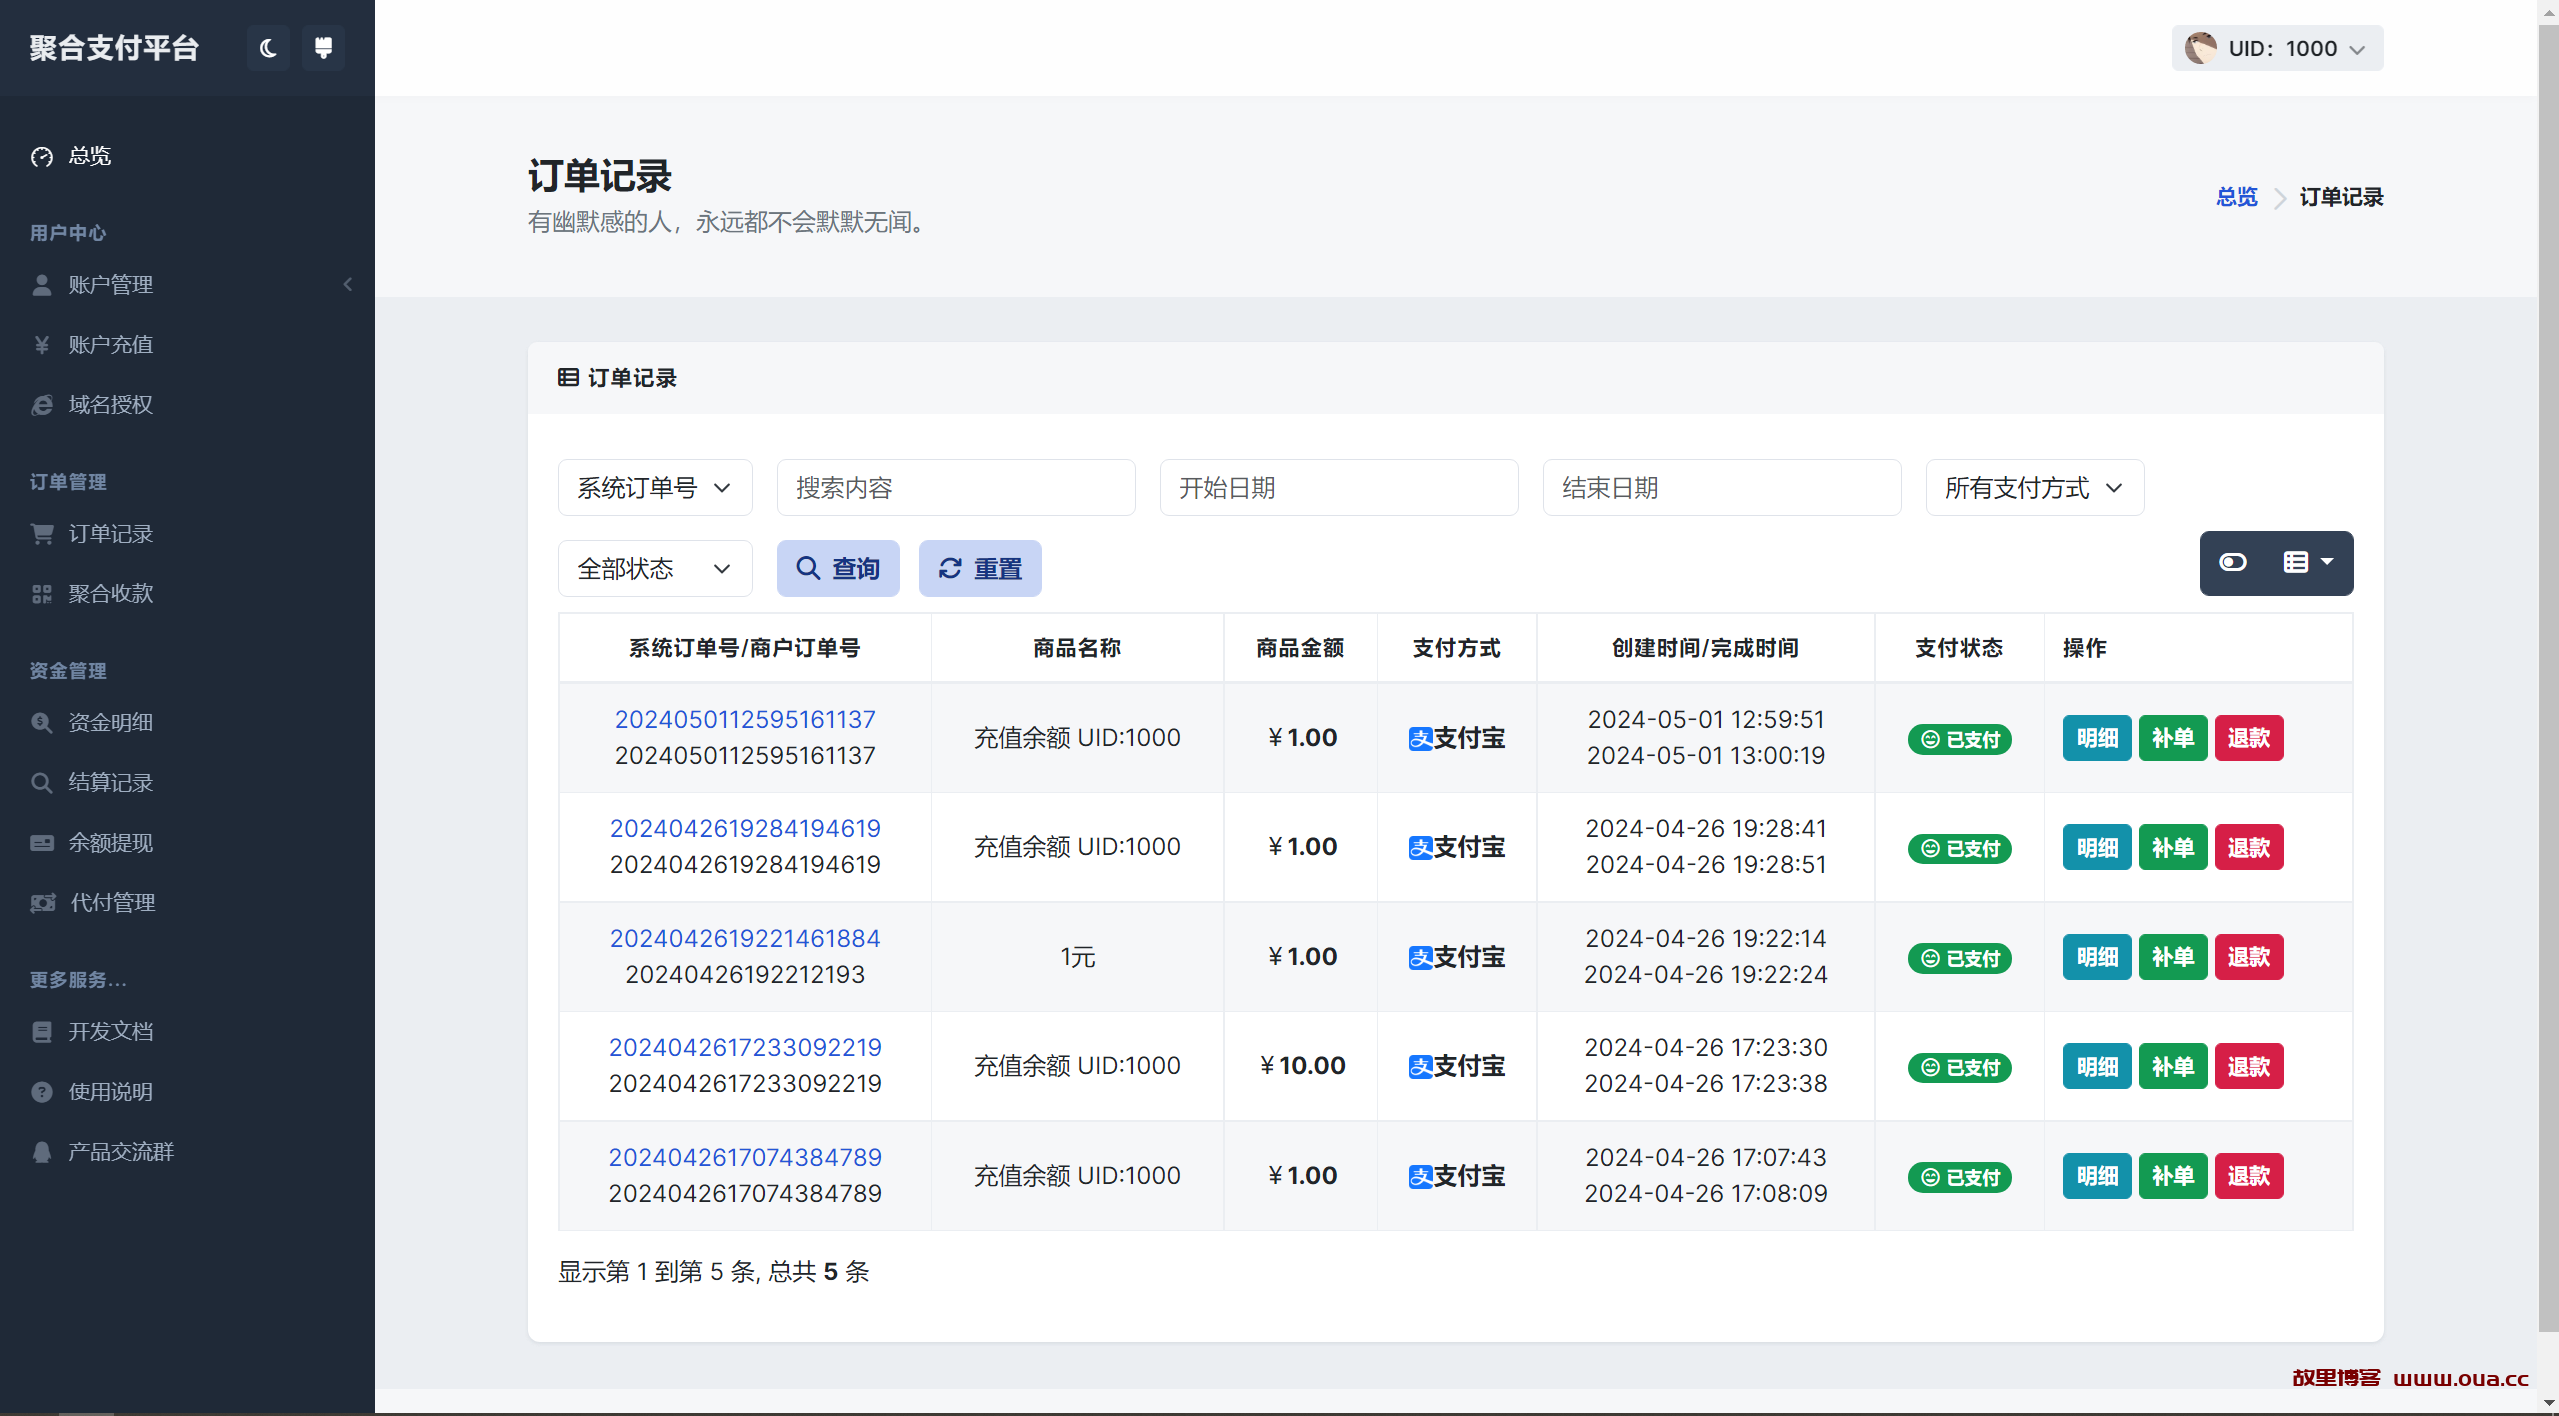Collapse the sidebar with the chevron near 账户管理
This screenshot has height=1416, width=2559.
click(347, 284)
